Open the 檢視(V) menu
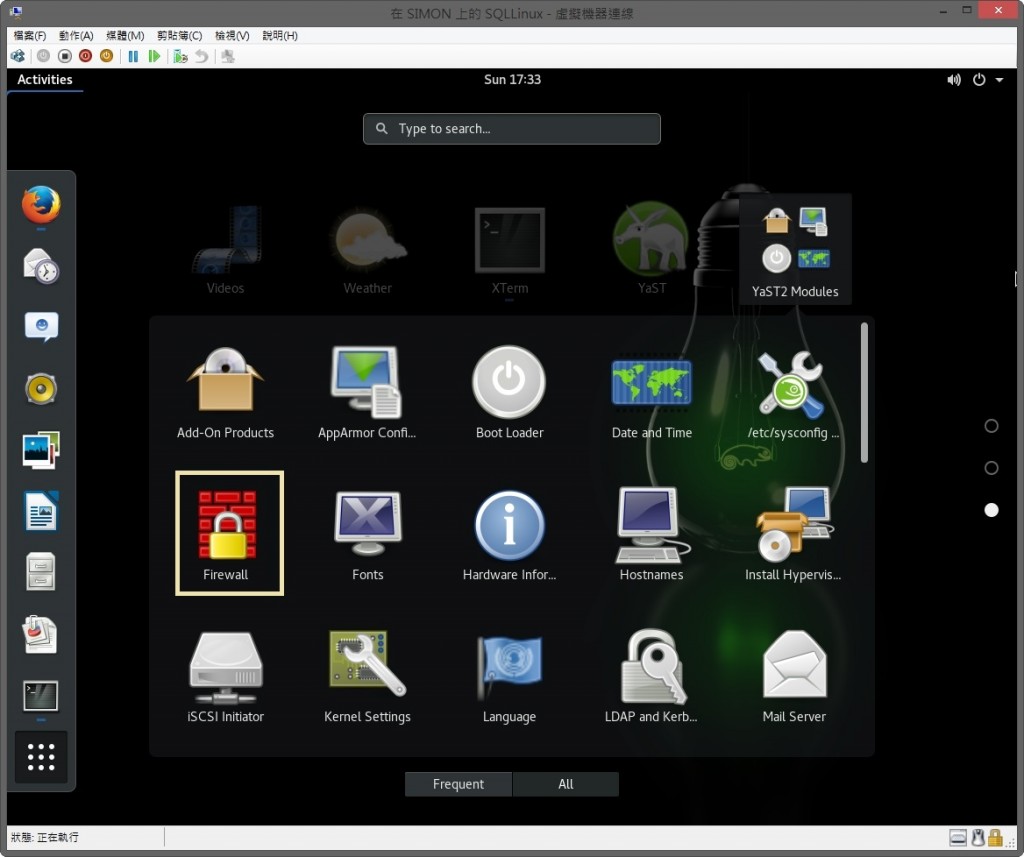1024x857 pixels. pyautogui.click(x=232, y=35)
